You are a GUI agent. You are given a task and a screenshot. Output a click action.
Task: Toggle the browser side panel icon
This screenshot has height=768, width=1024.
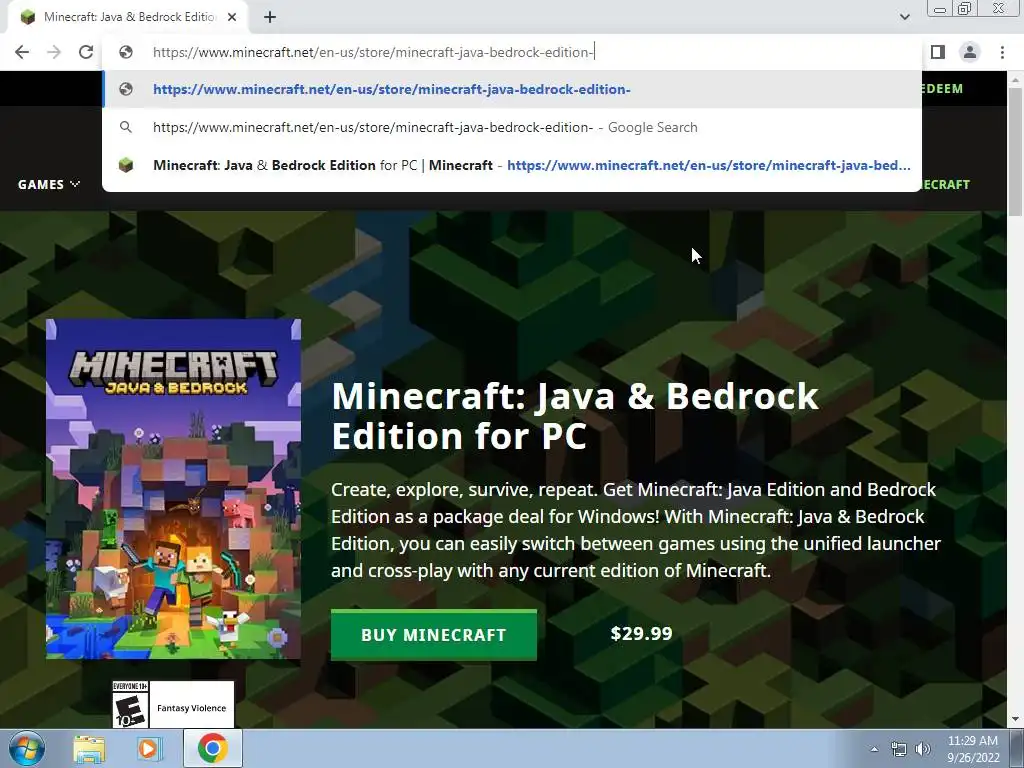tap(938, 52)
